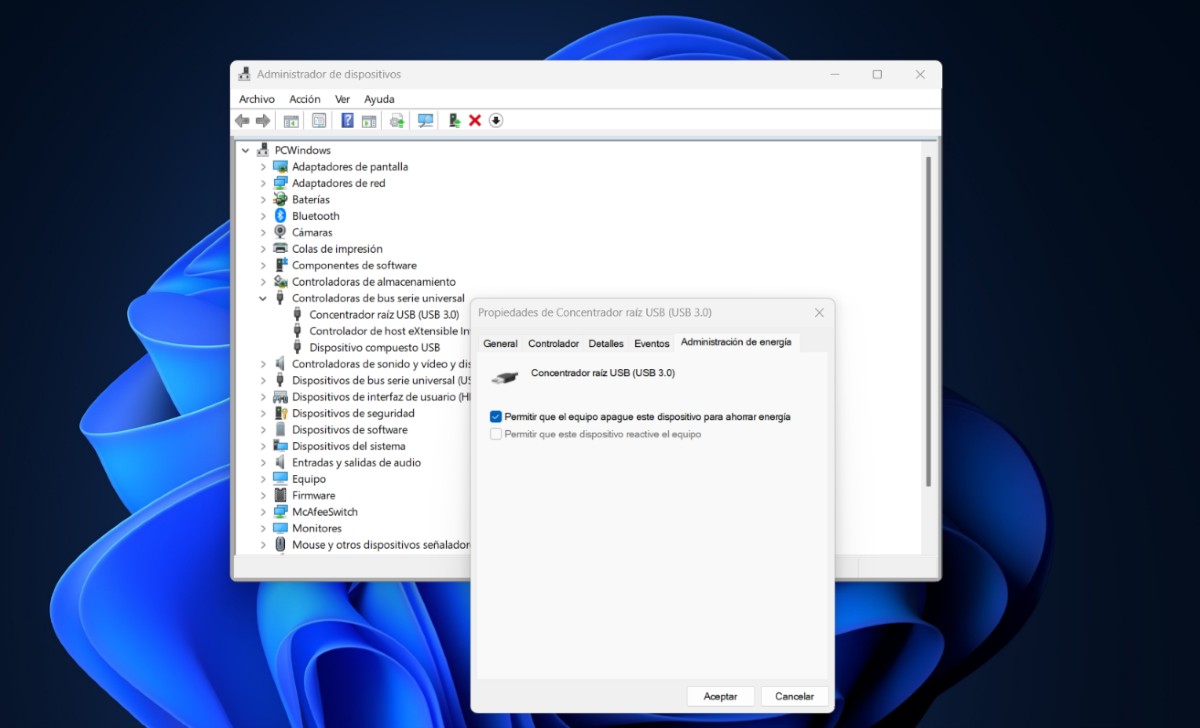
Task: Expand Colas de impresión
Action: point(263,249)
